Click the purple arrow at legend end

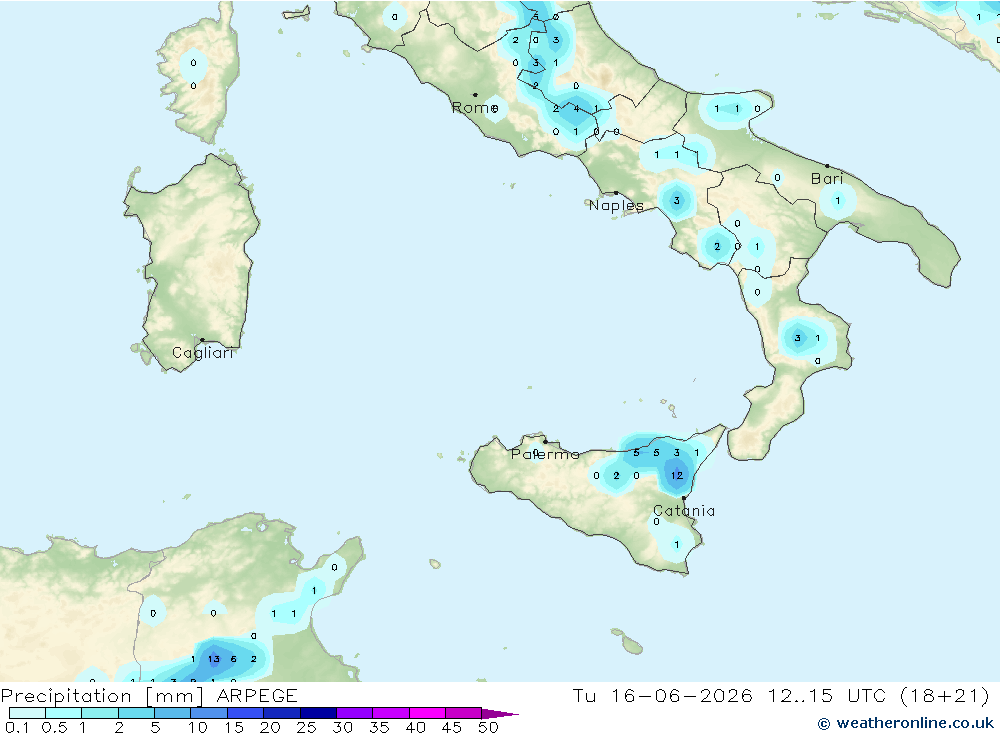point(500,713)
